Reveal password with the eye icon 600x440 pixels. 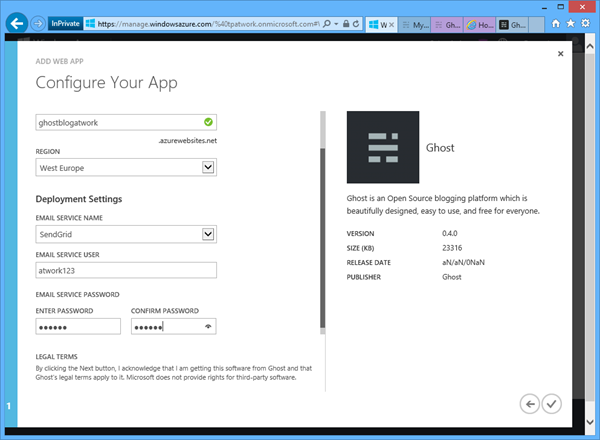click(208, 326)
